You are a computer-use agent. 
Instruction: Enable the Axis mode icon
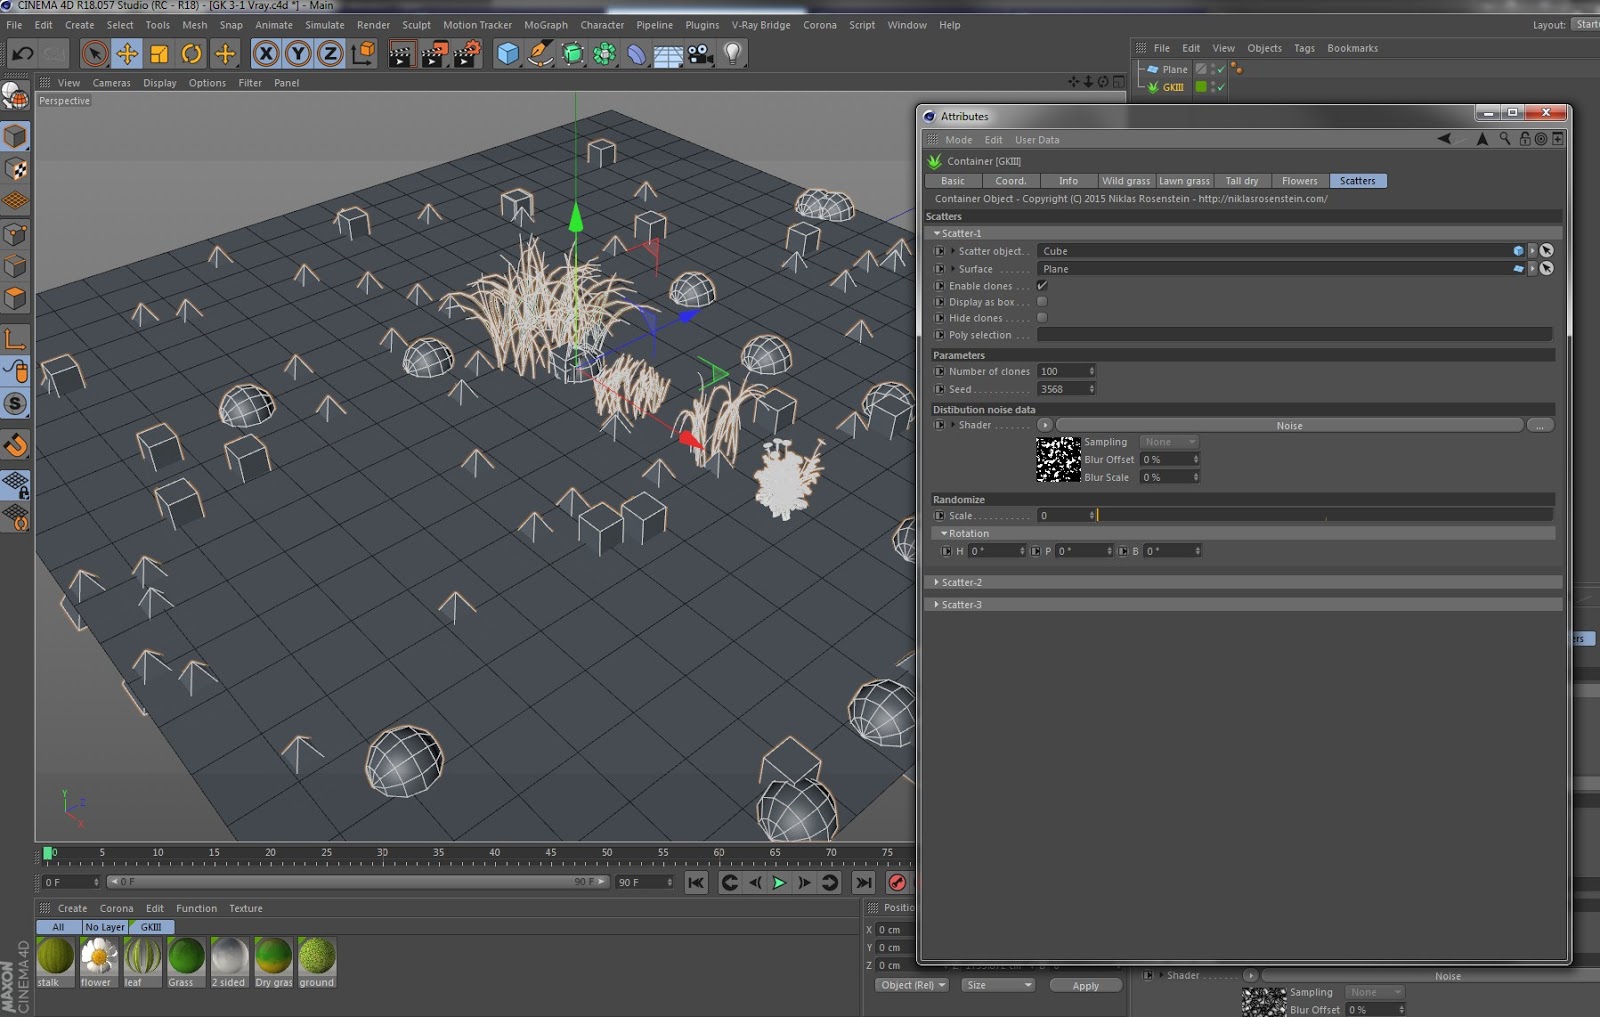[x=15, y=339]
